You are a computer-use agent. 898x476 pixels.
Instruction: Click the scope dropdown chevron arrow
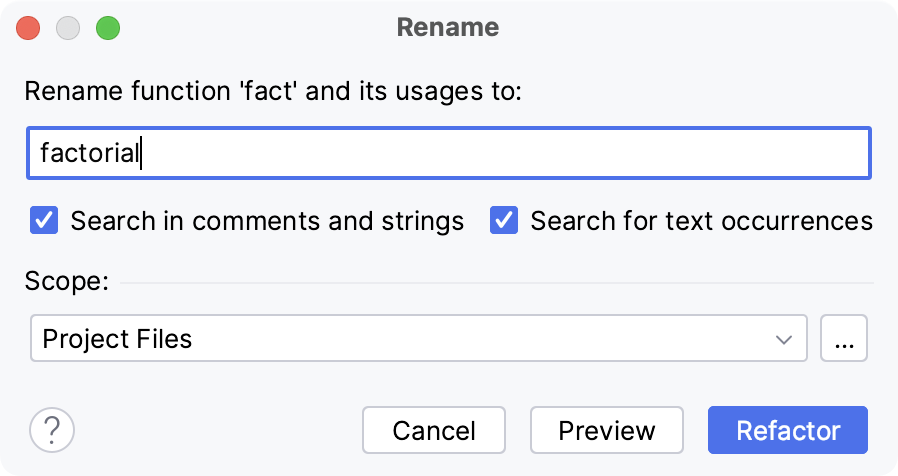(x=784, y=339)
